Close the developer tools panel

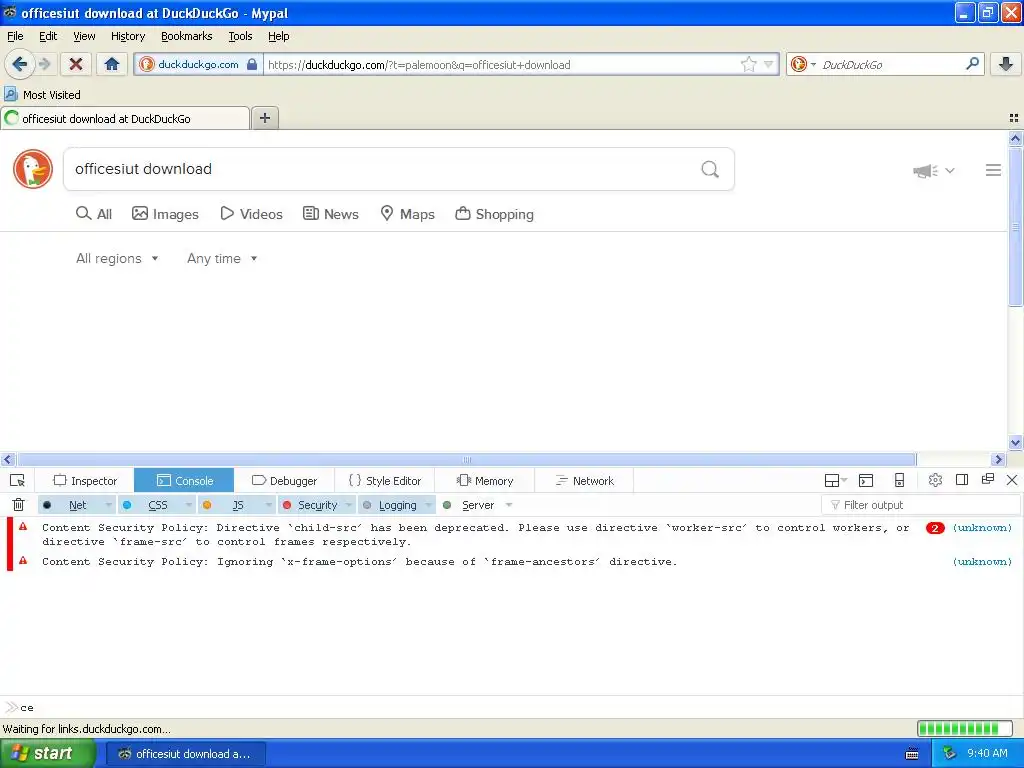point(1012,480)
